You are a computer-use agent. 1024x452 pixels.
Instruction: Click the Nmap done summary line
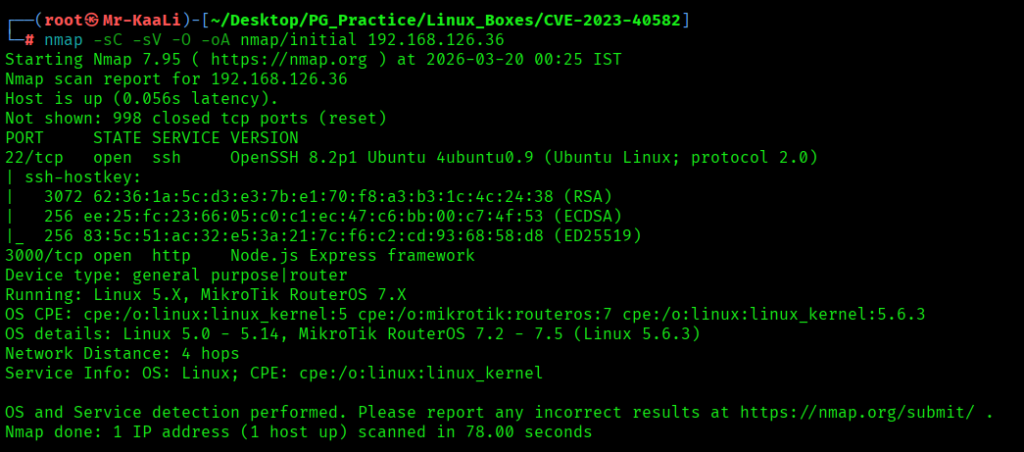click(x=298, y=432)
